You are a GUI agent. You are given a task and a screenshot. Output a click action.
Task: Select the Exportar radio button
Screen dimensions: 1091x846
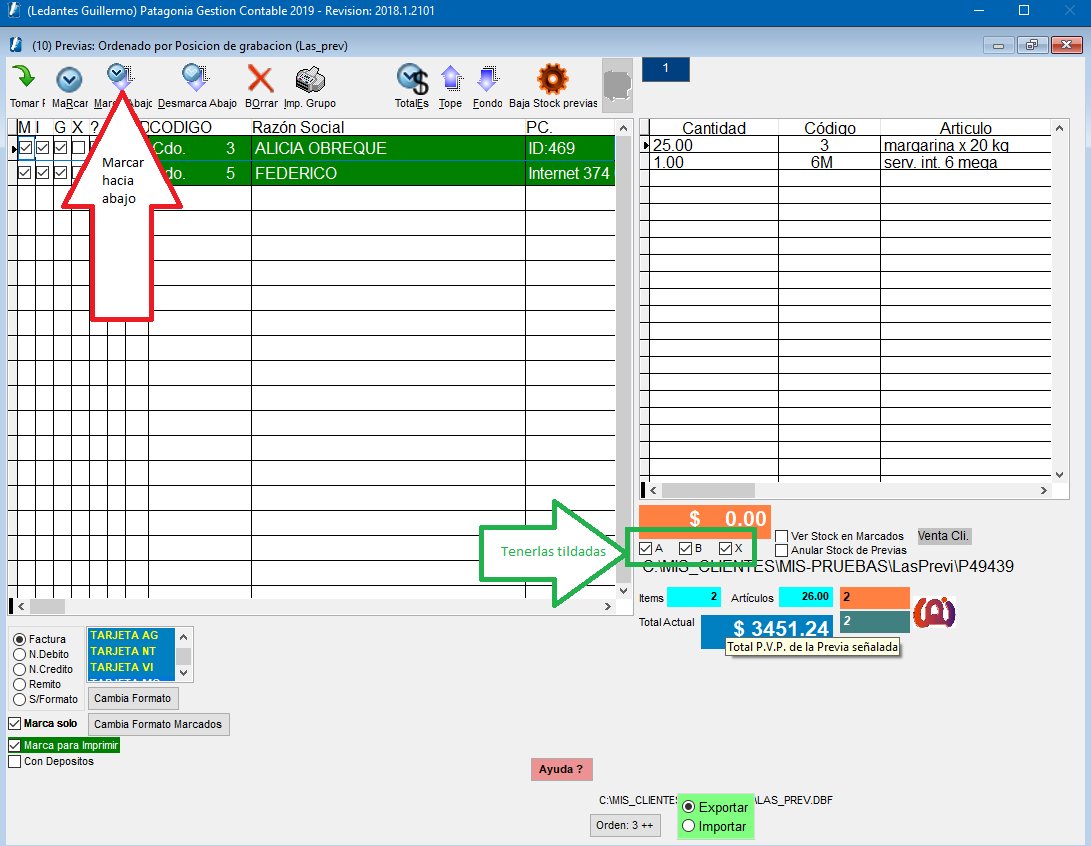(689, 807)
